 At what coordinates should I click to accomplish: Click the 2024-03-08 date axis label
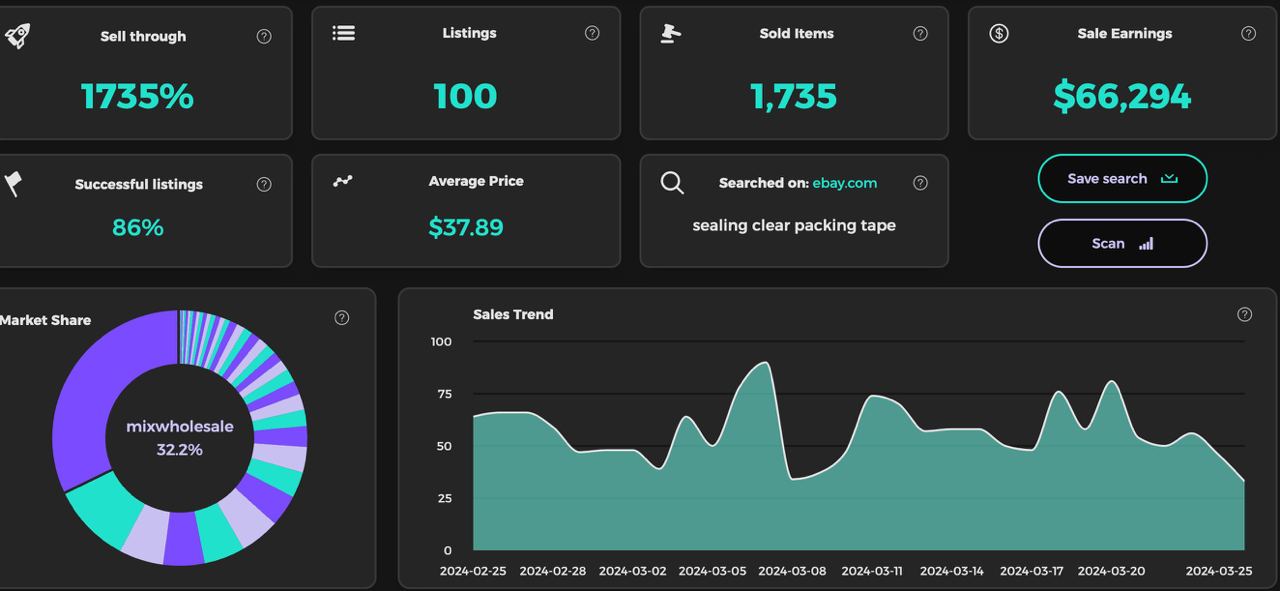pos(792,571)
